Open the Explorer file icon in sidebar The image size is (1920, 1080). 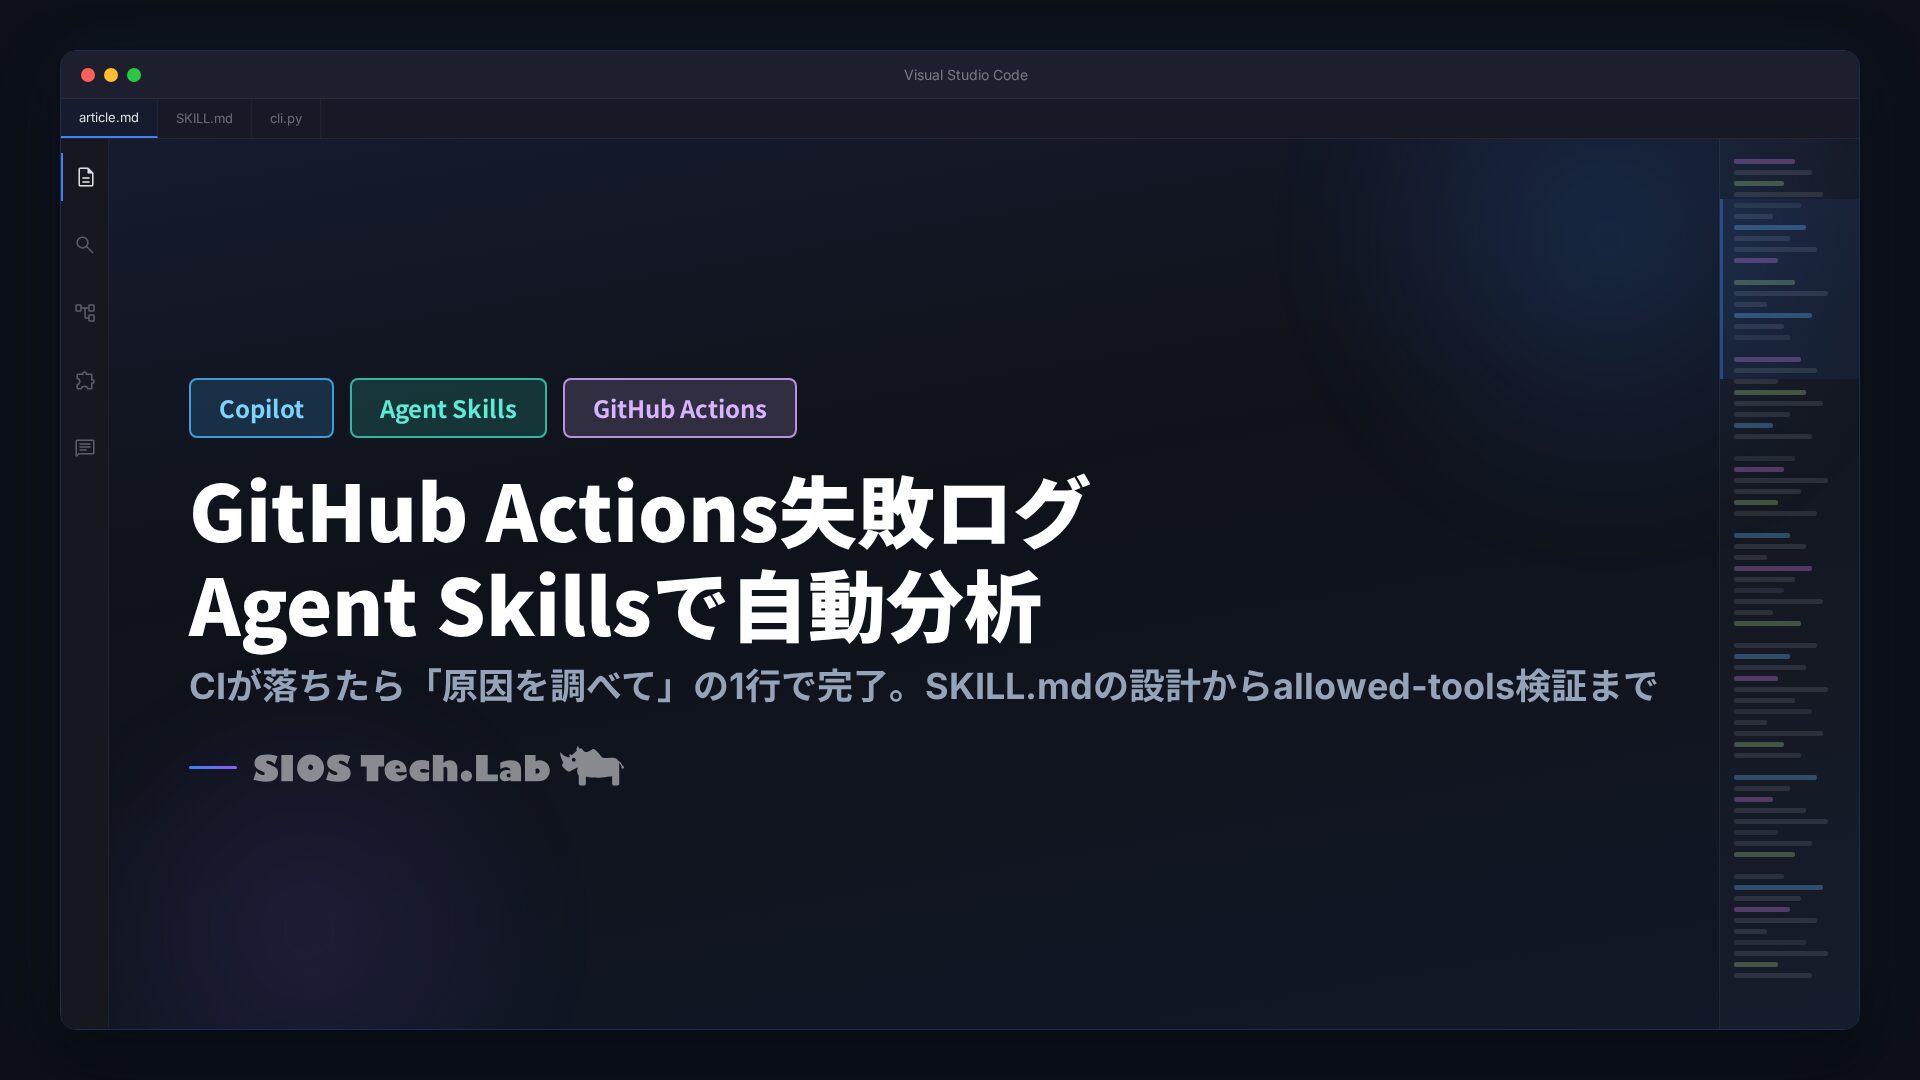click(x=86, y=177)
